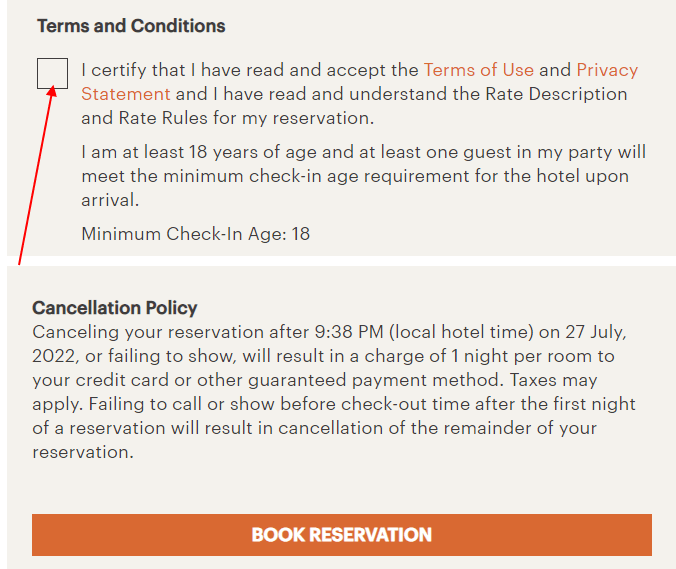
Task: Click the 27 July date in cancellation policy
Action: [596, 332]
